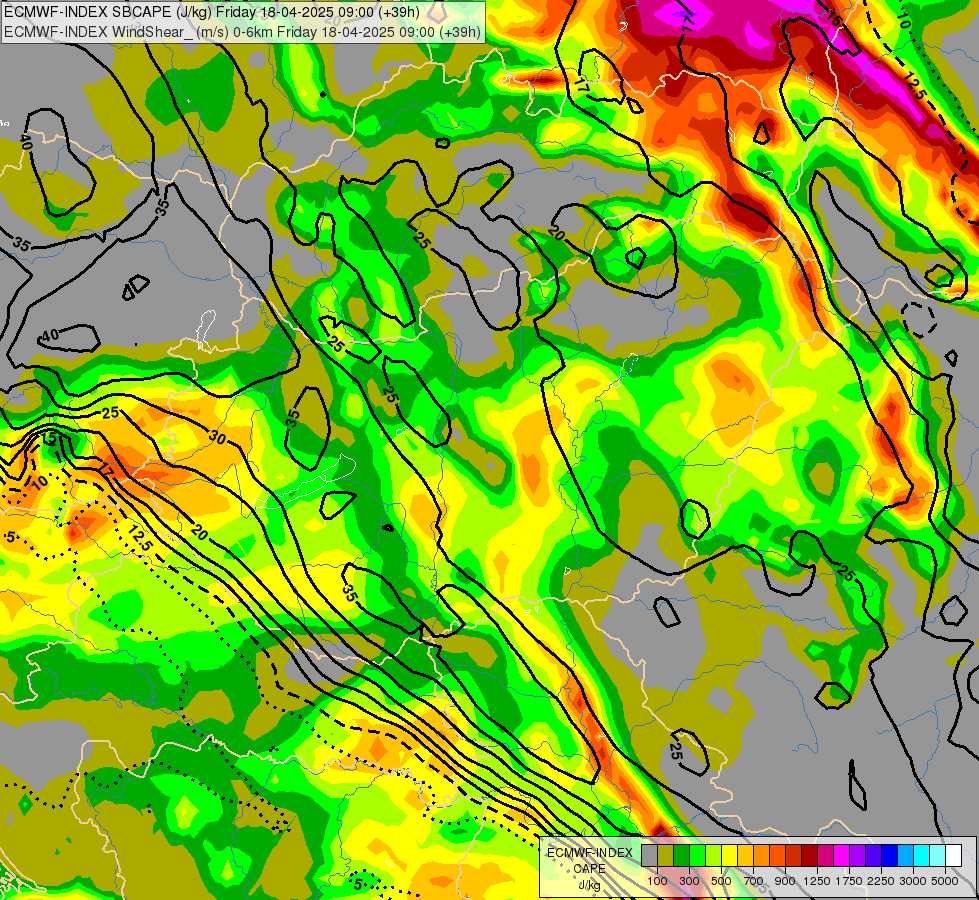The height and width of the screenshot is (900, 979).
Task: Click the '1750' legend scale label
Action: tap(849, 881)
